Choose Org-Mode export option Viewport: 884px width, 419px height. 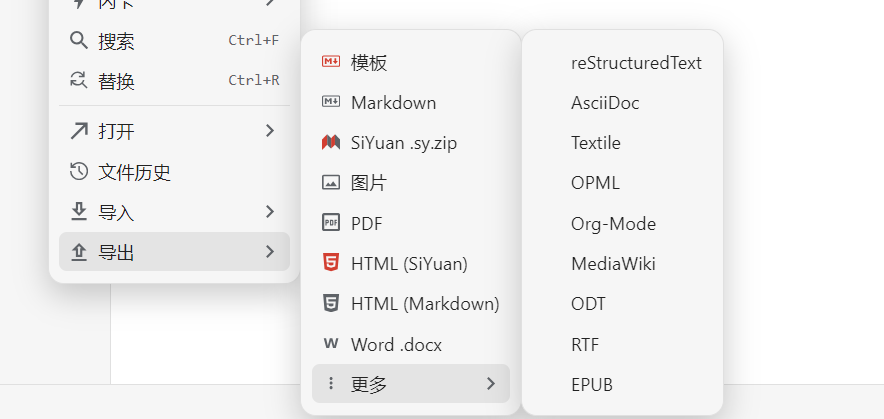613,224
